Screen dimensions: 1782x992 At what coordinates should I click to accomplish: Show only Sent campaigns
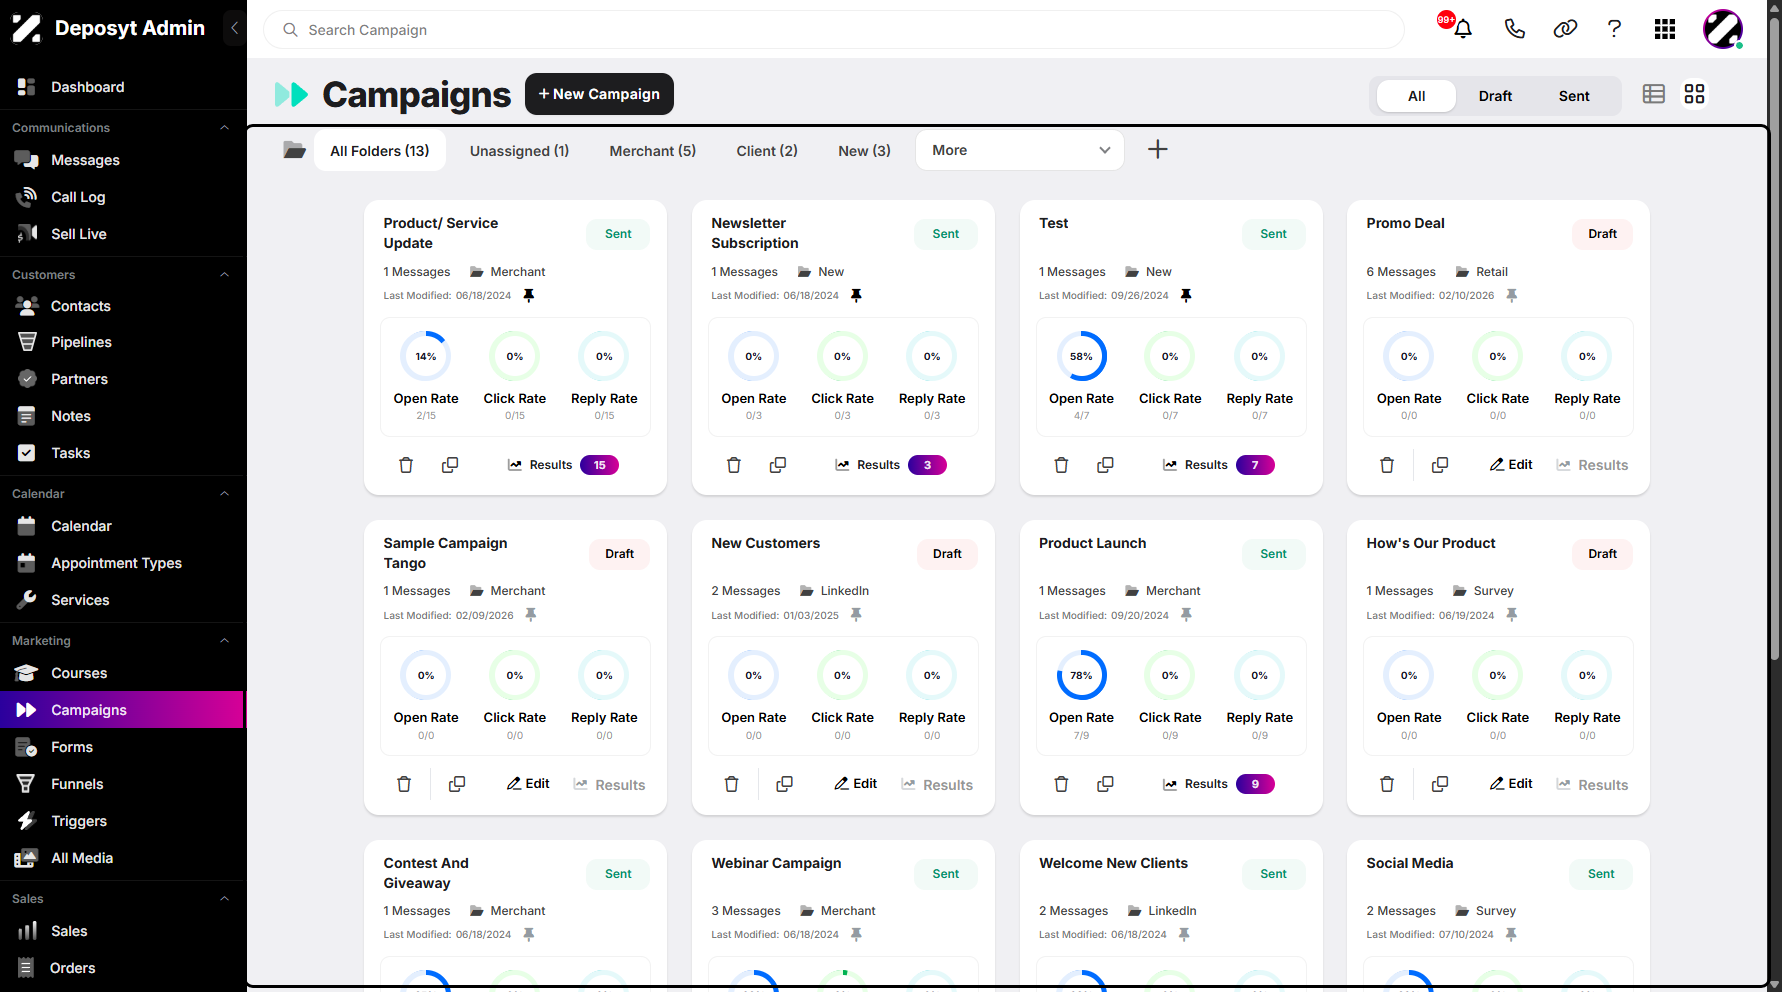click(1574, 96)
